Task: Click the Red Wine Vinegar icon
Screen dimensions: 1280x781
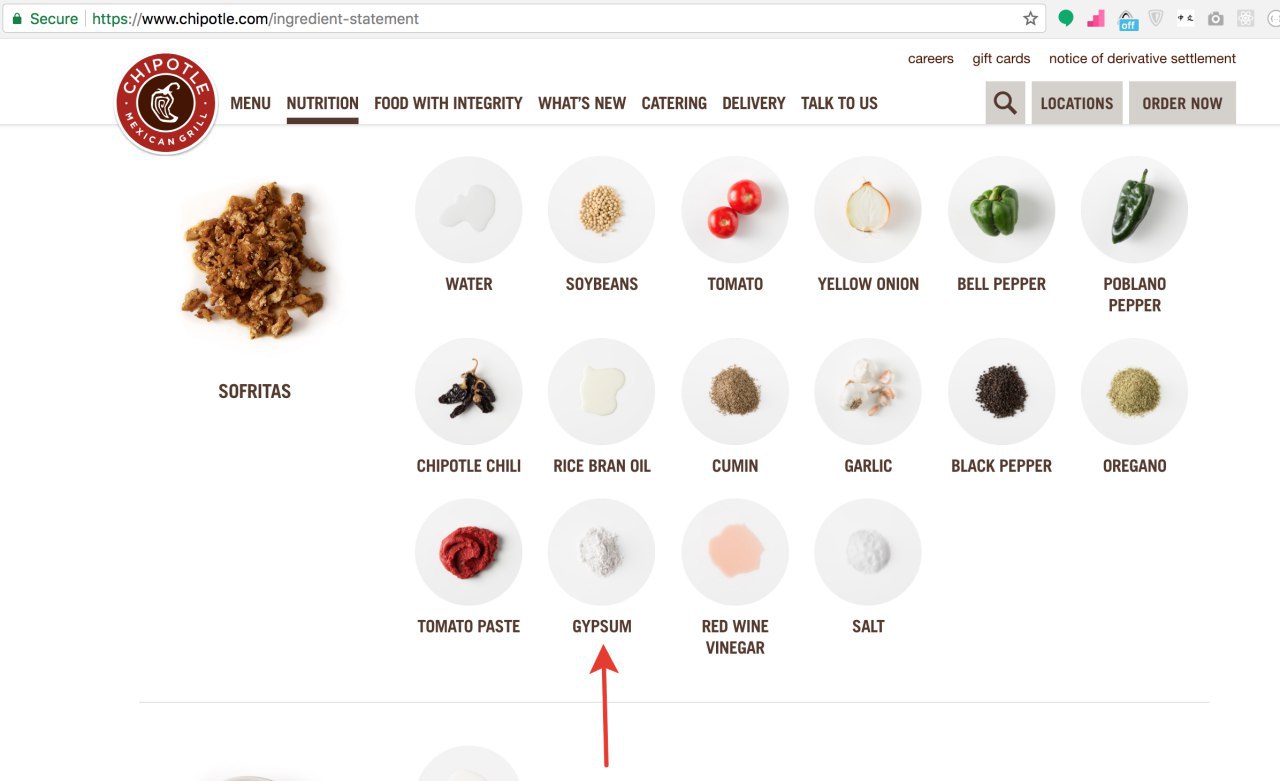Action: tap(735, 552)
